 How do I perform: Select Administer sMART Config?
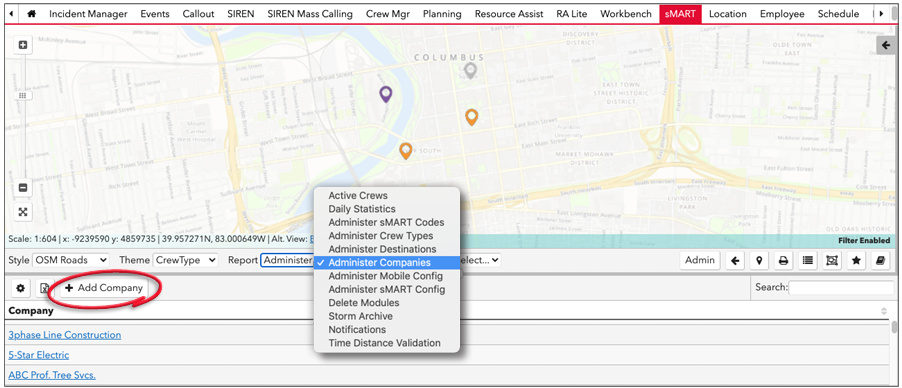tap(387, 290)
